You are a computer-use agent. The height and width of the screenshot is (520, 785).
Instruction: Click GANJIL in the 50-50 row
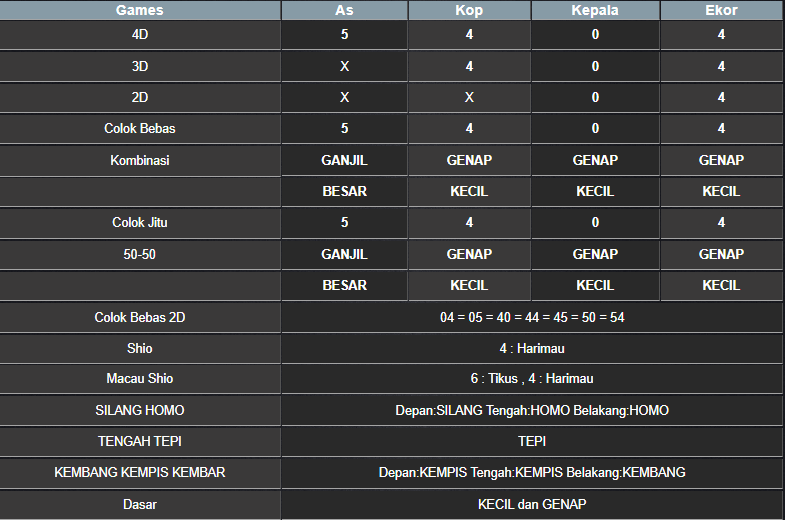click(344, 254)
